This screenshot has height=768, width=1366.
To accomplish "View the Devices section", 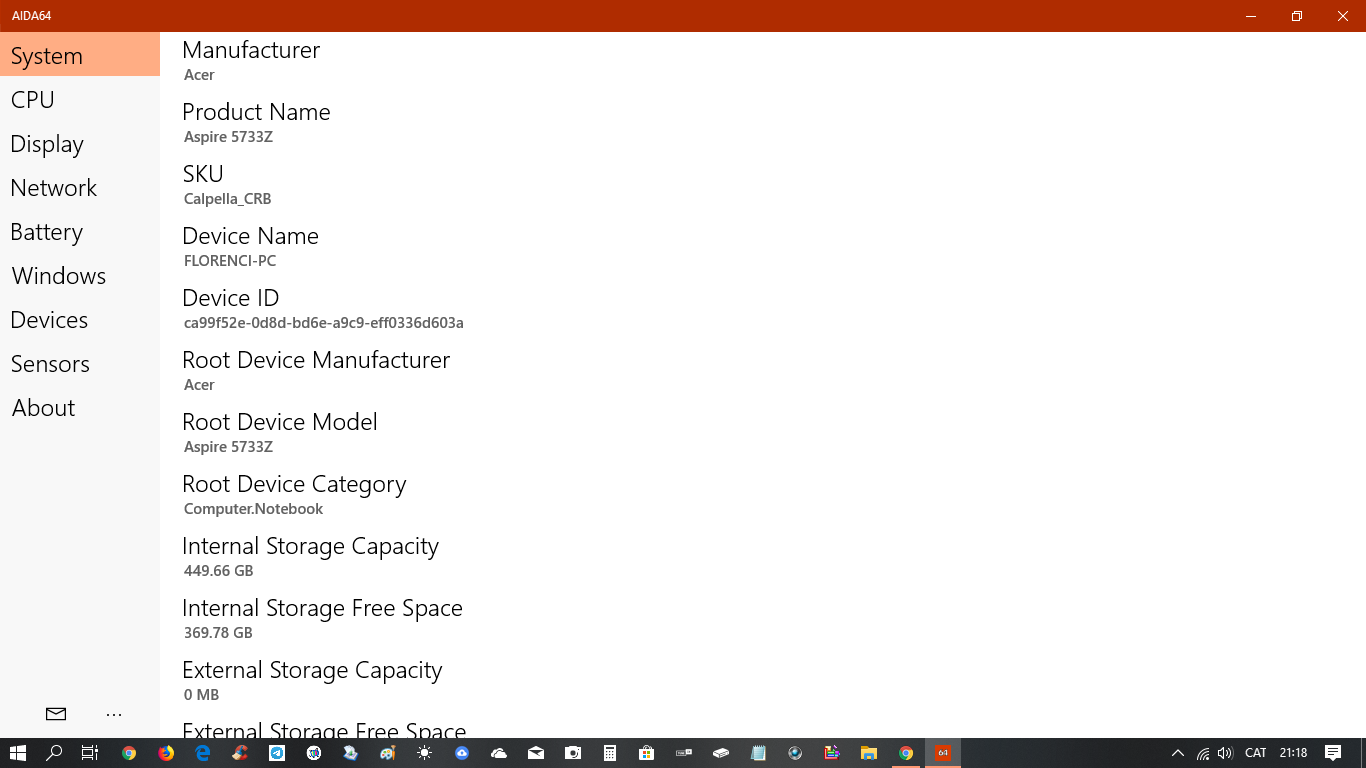I will (x=80, y=320).
